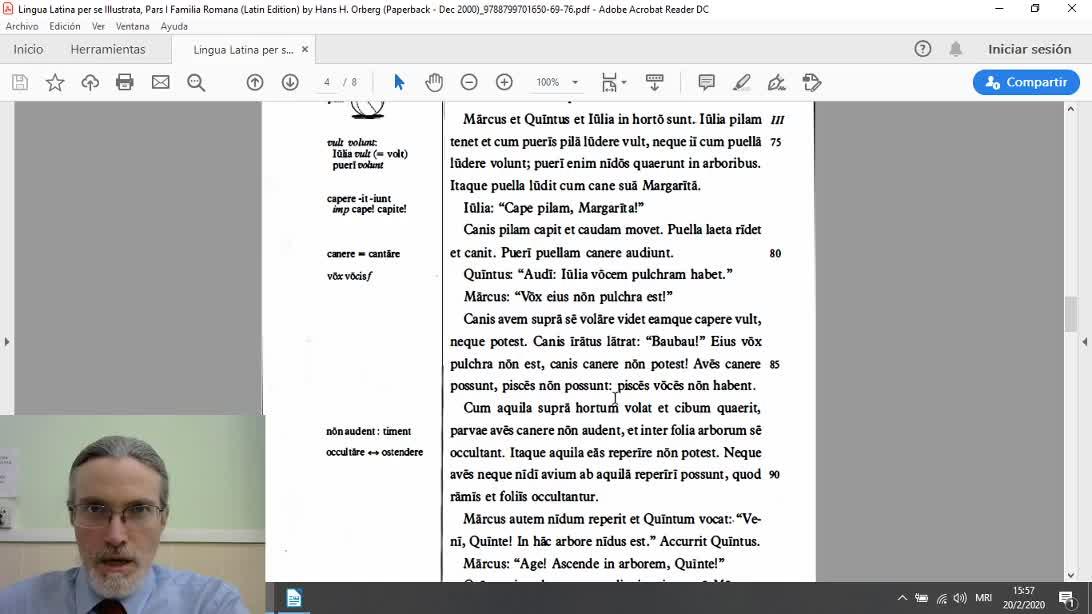
Task: Select the Lingua Latina per s... document tab
Action: (243, 49)
